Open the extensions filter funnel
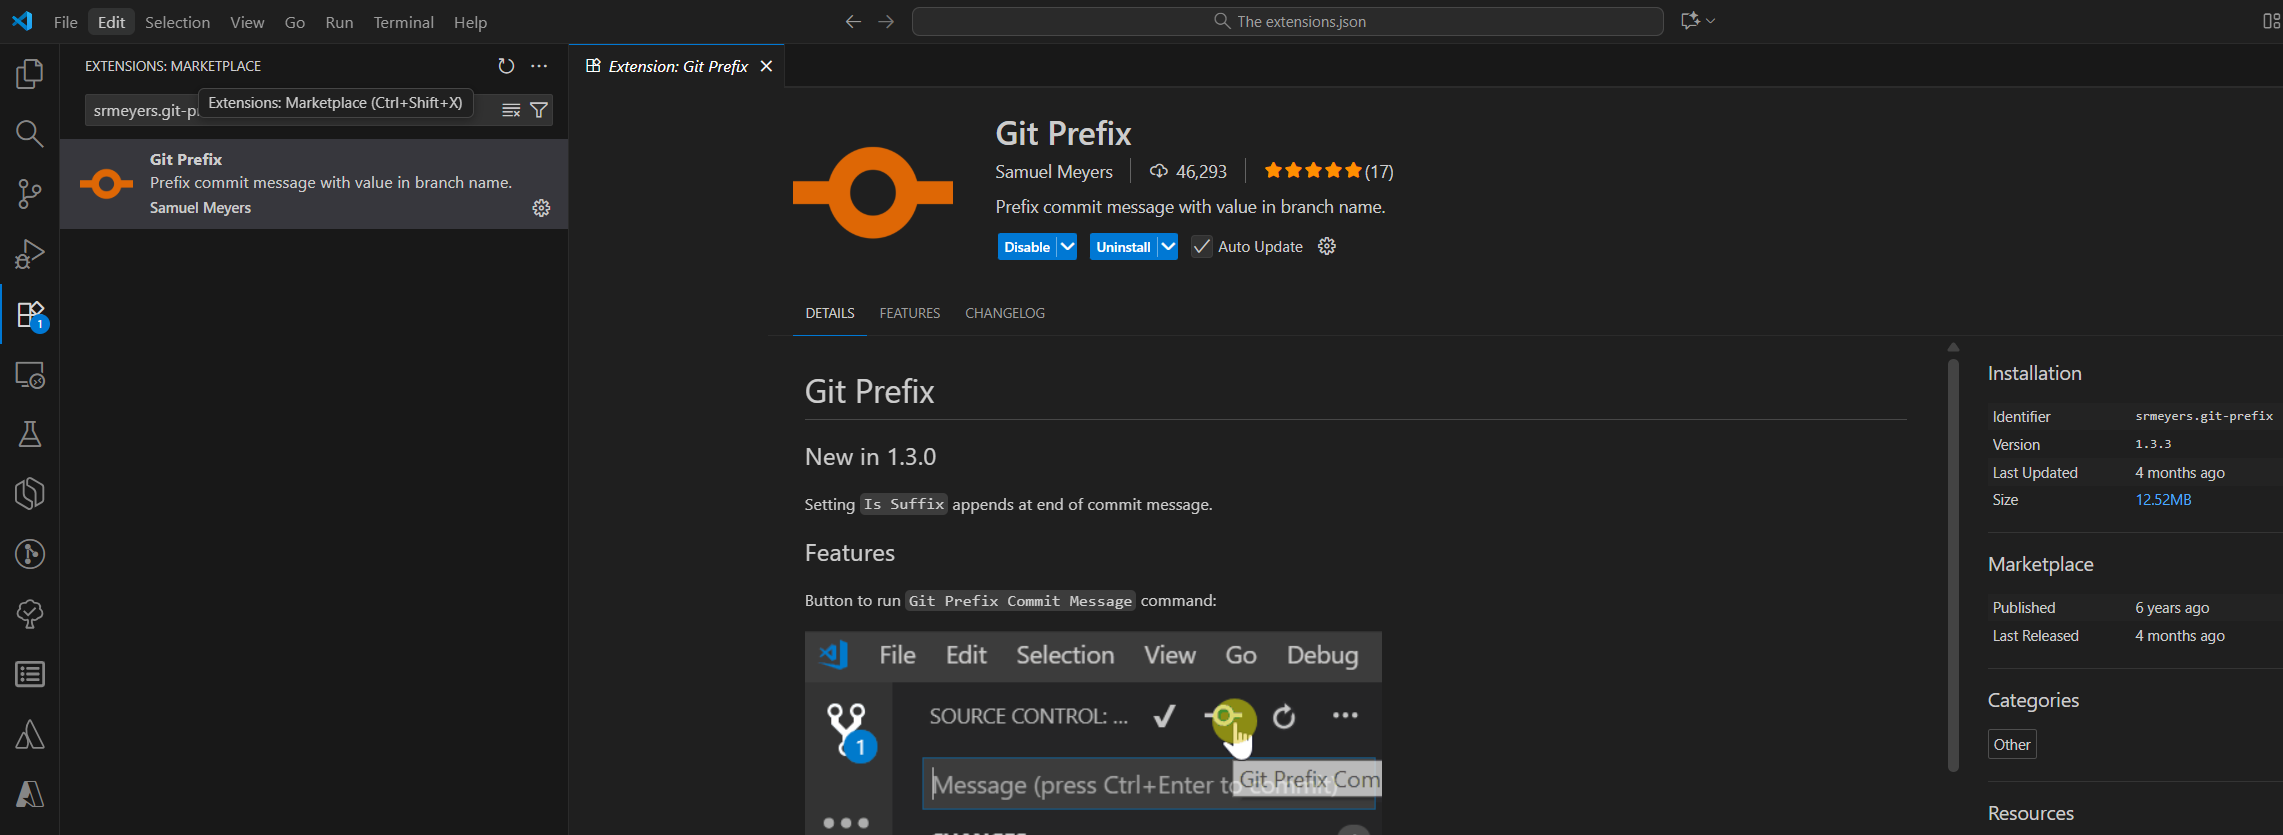The height and width of the screenshot is (835, 2283). [x=539, y=110]
